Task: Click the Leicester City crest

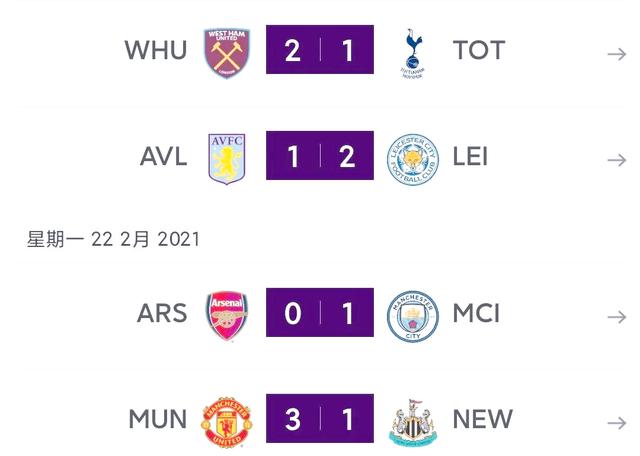Action: point(412,158)
